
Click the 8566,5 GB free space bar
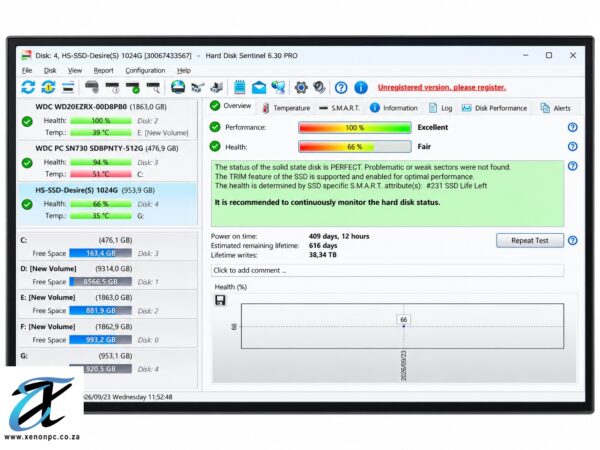pos(101,282)
